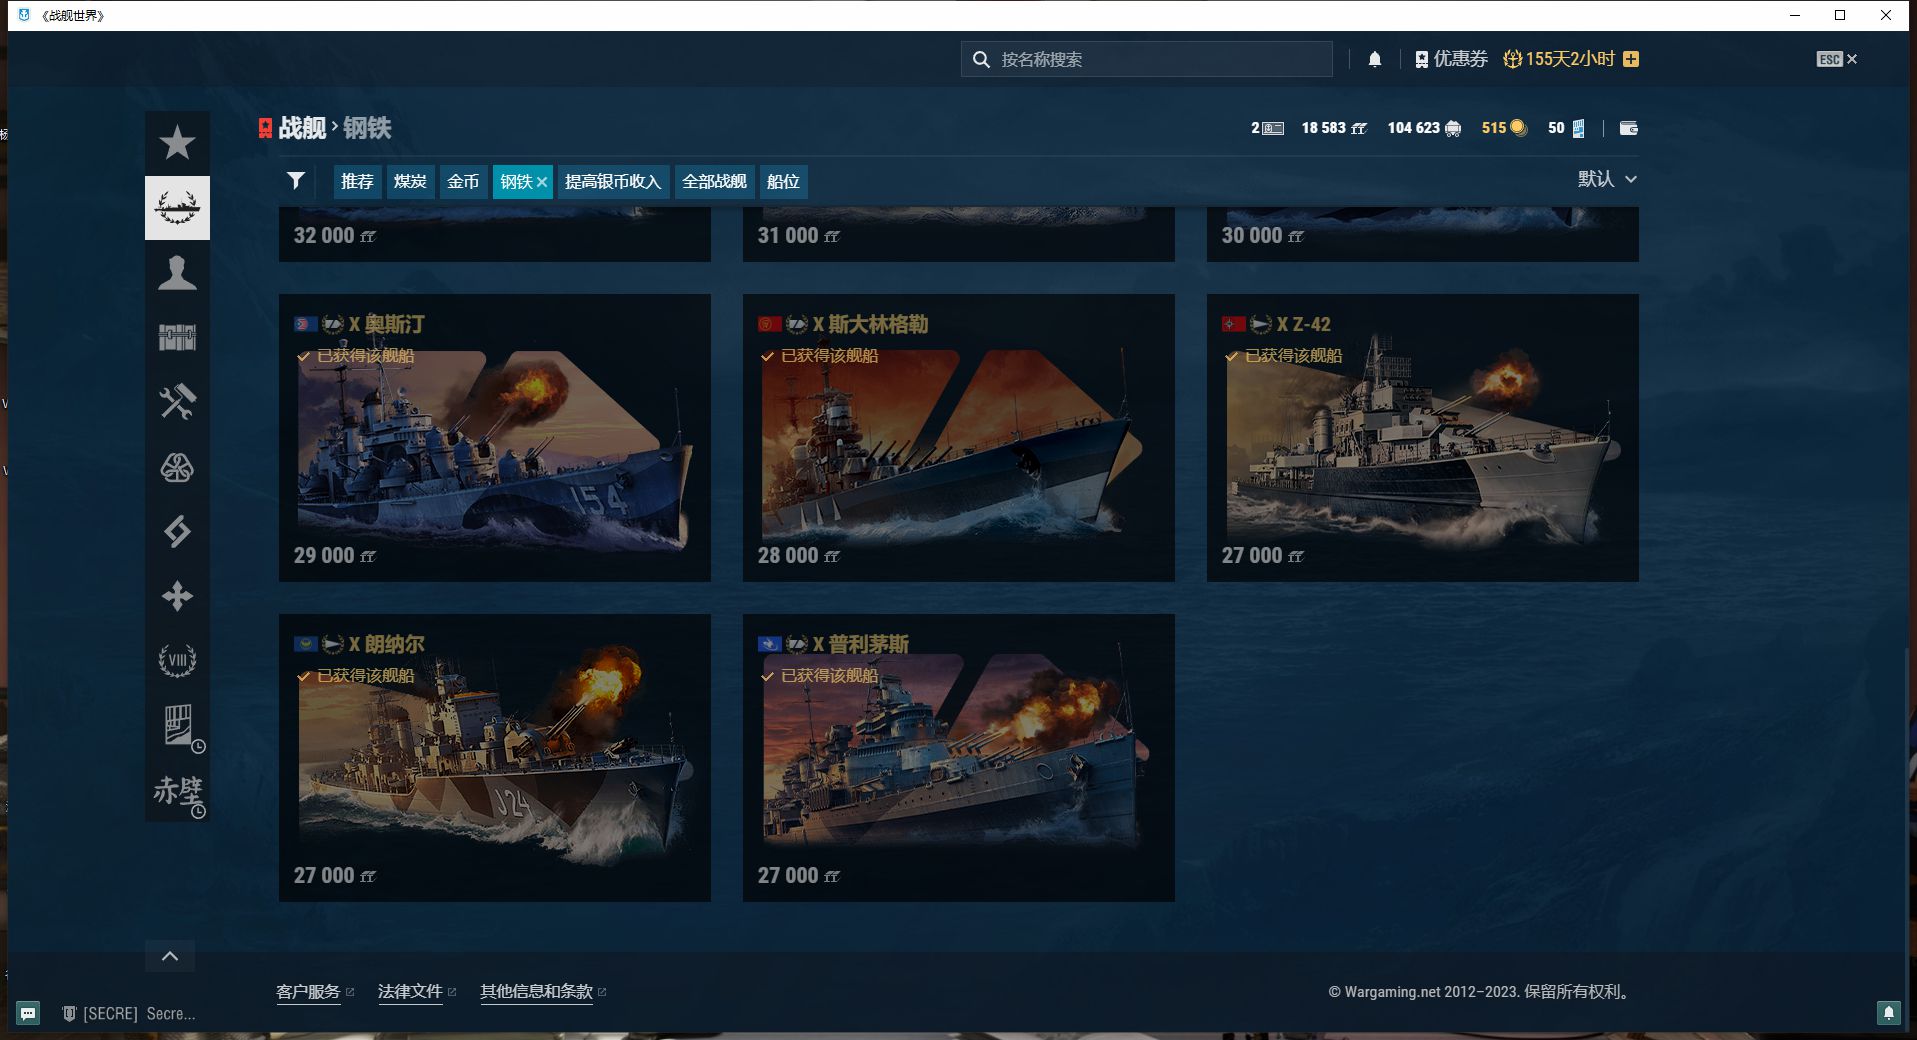Remove the active 钢铁 filter

click(x=542, y=182)
